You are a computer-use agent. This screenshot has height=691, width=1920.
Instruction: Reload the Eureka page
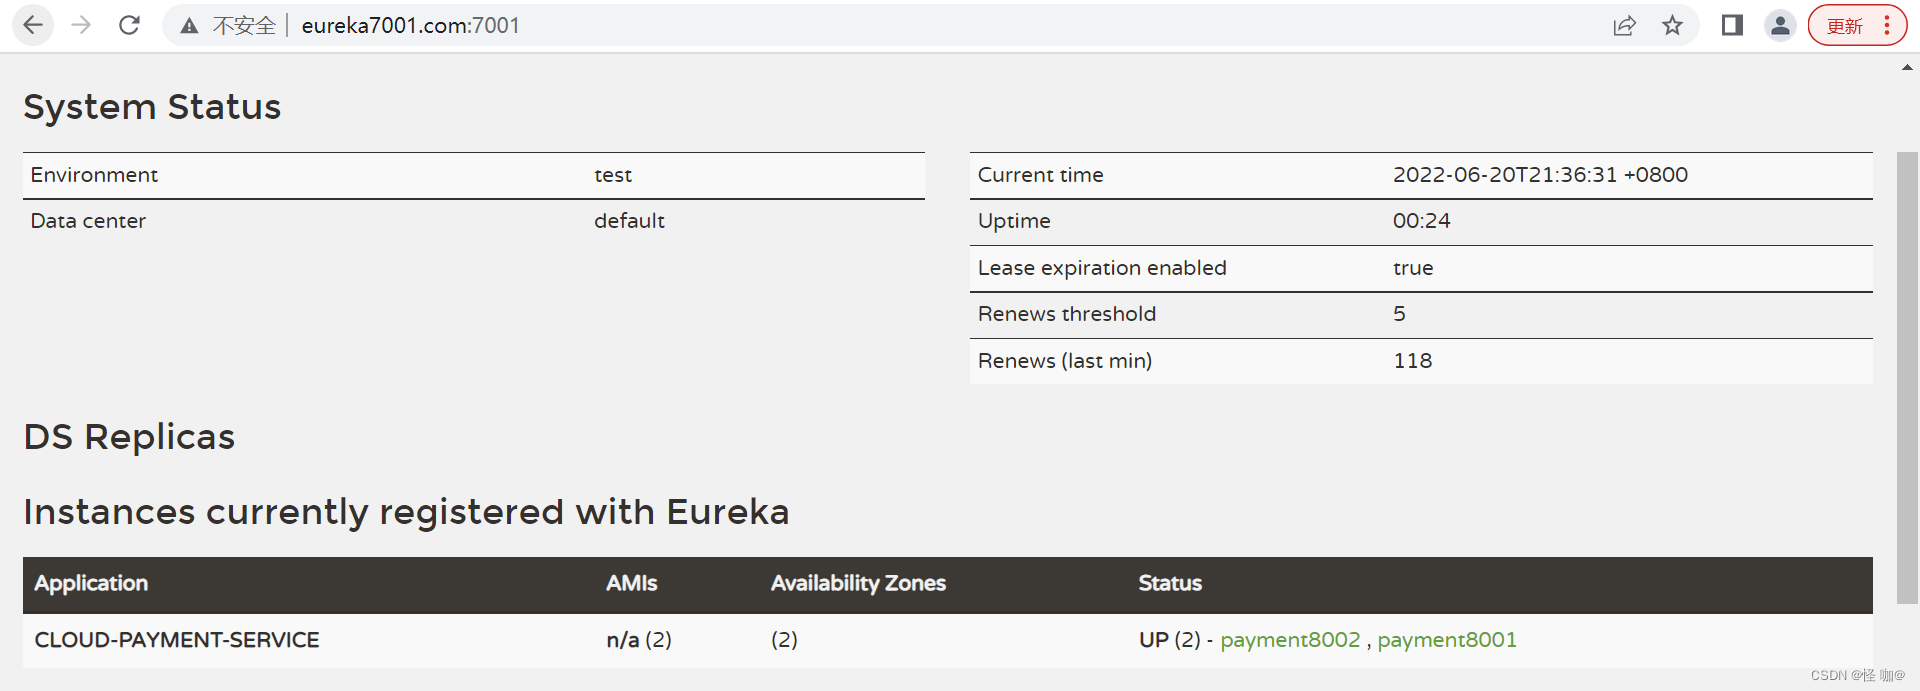click(x=129, y=25)
